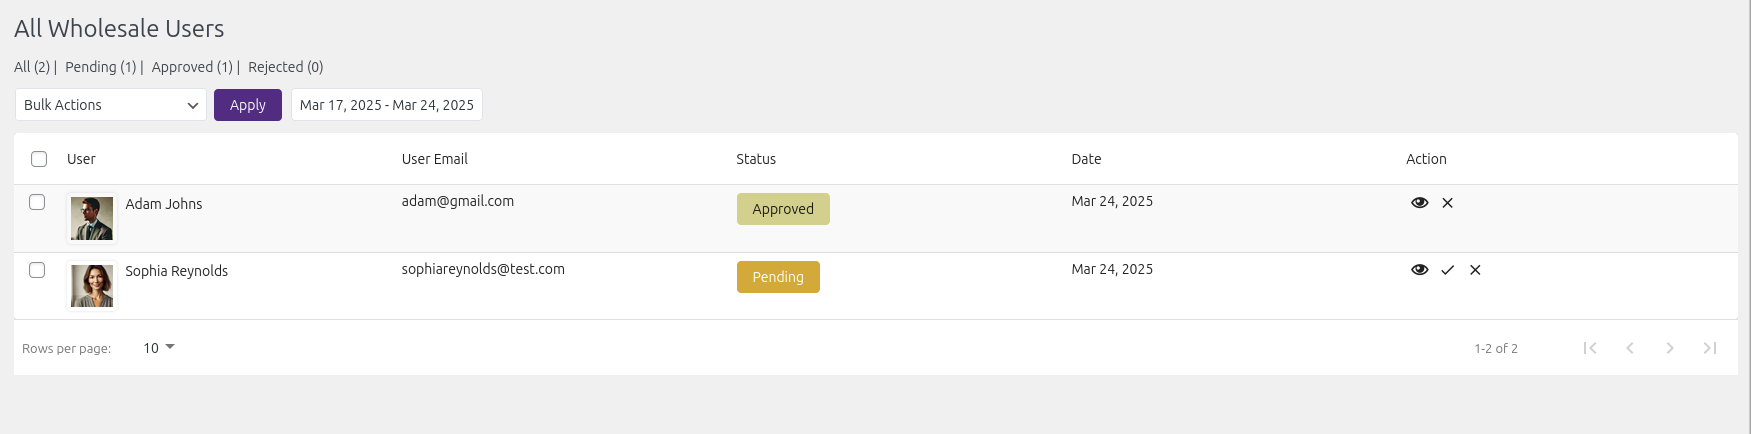Reject Adam Johns using the X icon

coord(1447,203)
